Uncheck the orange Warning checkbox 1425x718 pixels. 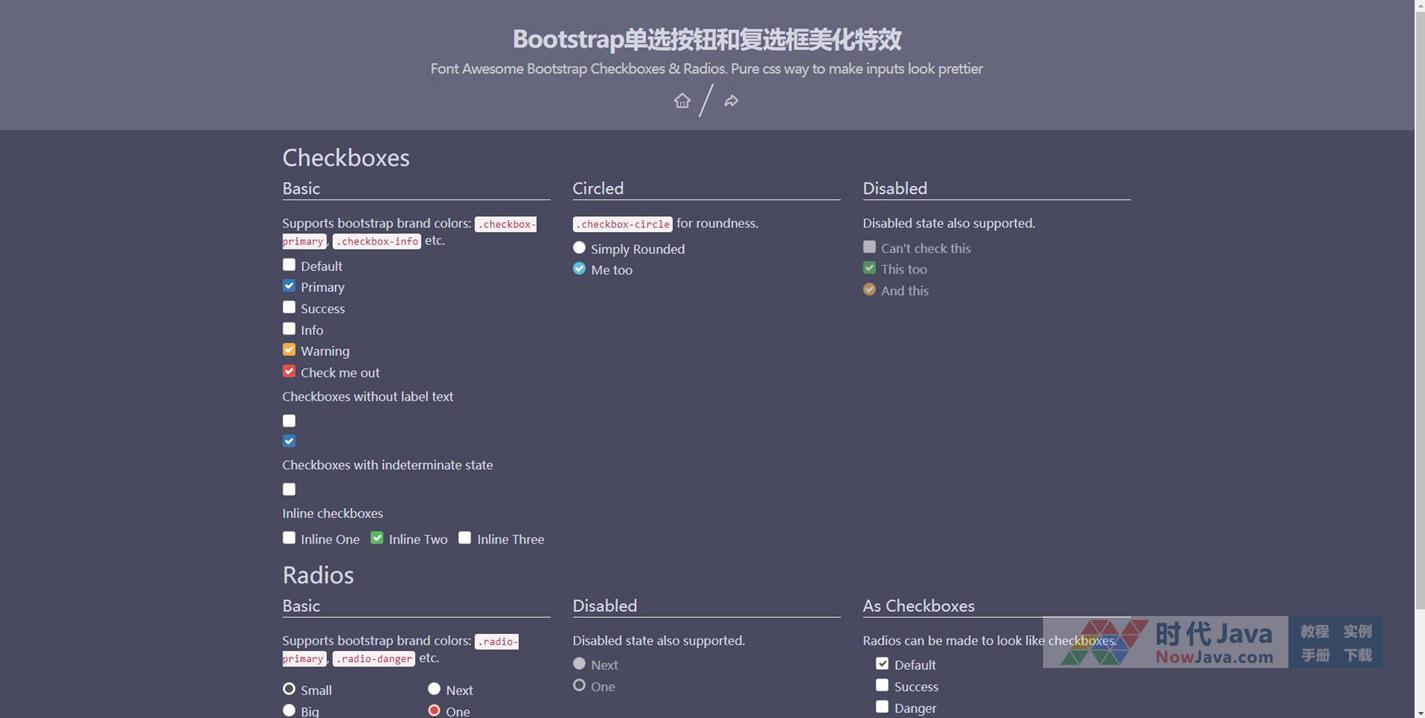pos(289,350)
